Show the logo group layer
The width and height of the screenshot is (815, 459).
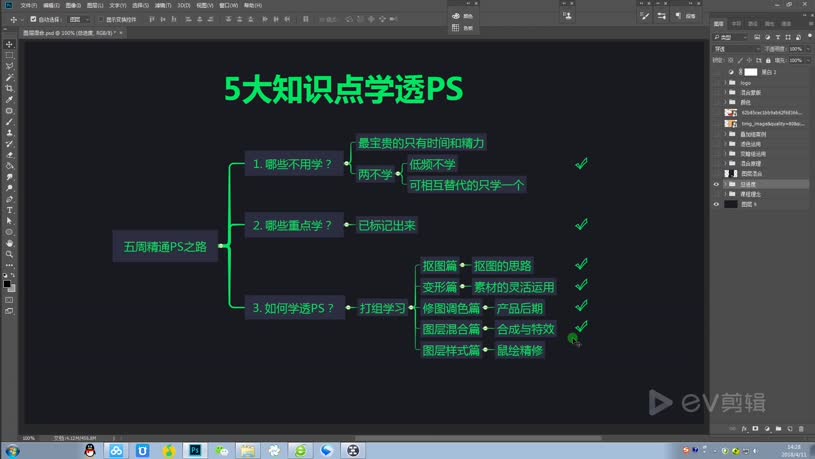(716, 83)
